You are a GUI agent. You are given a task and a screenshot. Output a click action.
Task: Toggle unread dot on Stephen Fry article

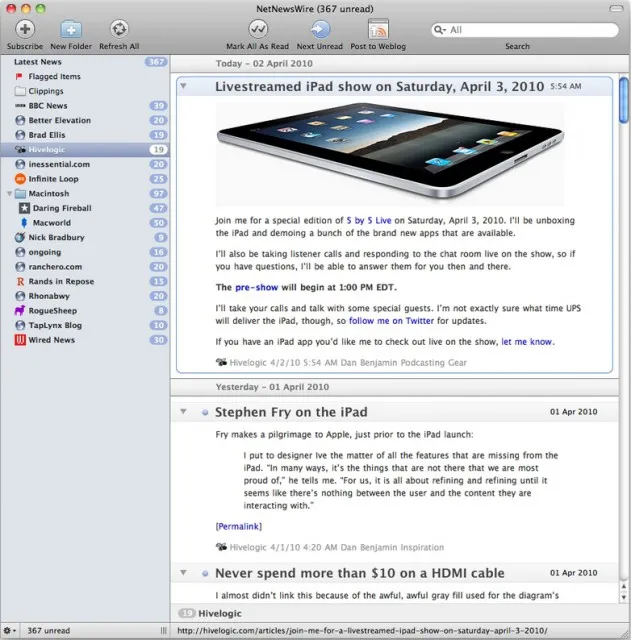coord(205,413)
